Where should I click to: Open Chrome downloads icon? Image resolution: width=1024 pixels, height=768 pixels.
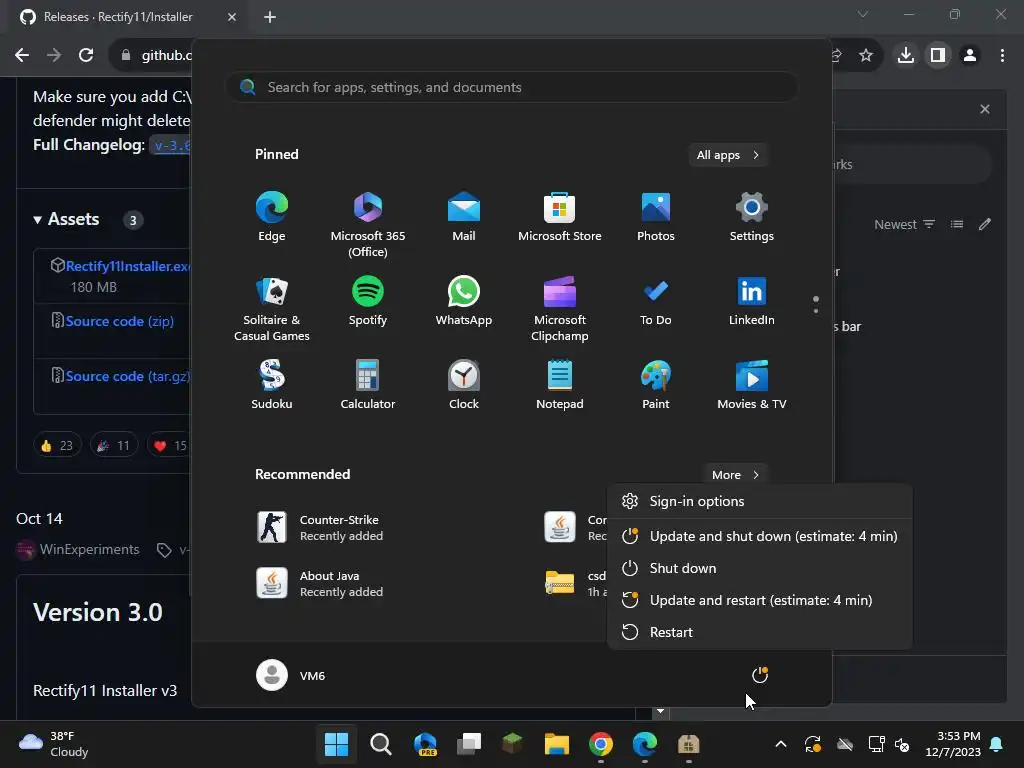pos(906,56)
